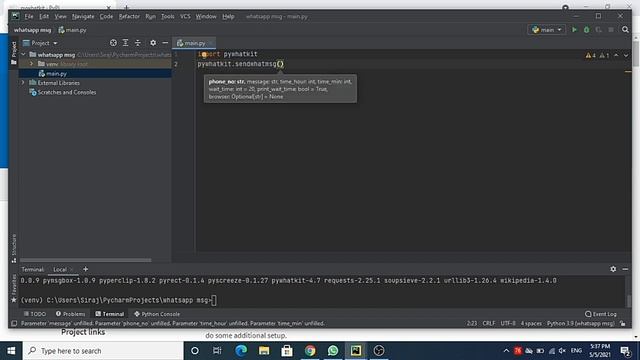Click the Python 3.9 interpreter status

click(580, 323)
